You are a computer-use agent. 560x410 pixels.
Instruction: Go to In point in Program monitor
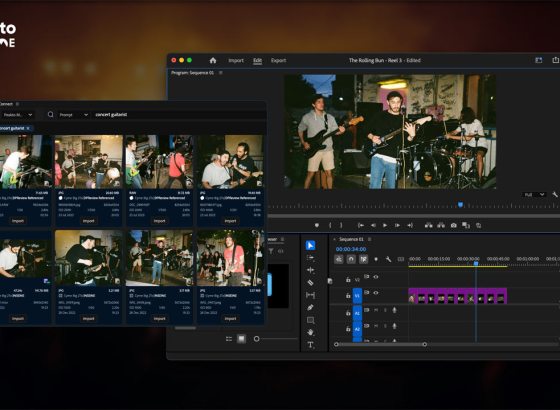click(361, 225)
